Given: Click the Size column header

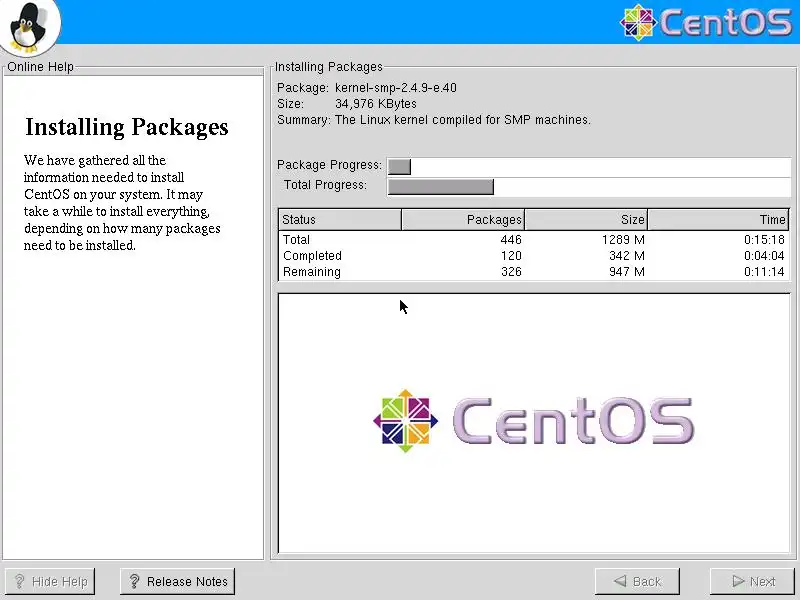Looking at the screenshot, I should coord(586,219).
